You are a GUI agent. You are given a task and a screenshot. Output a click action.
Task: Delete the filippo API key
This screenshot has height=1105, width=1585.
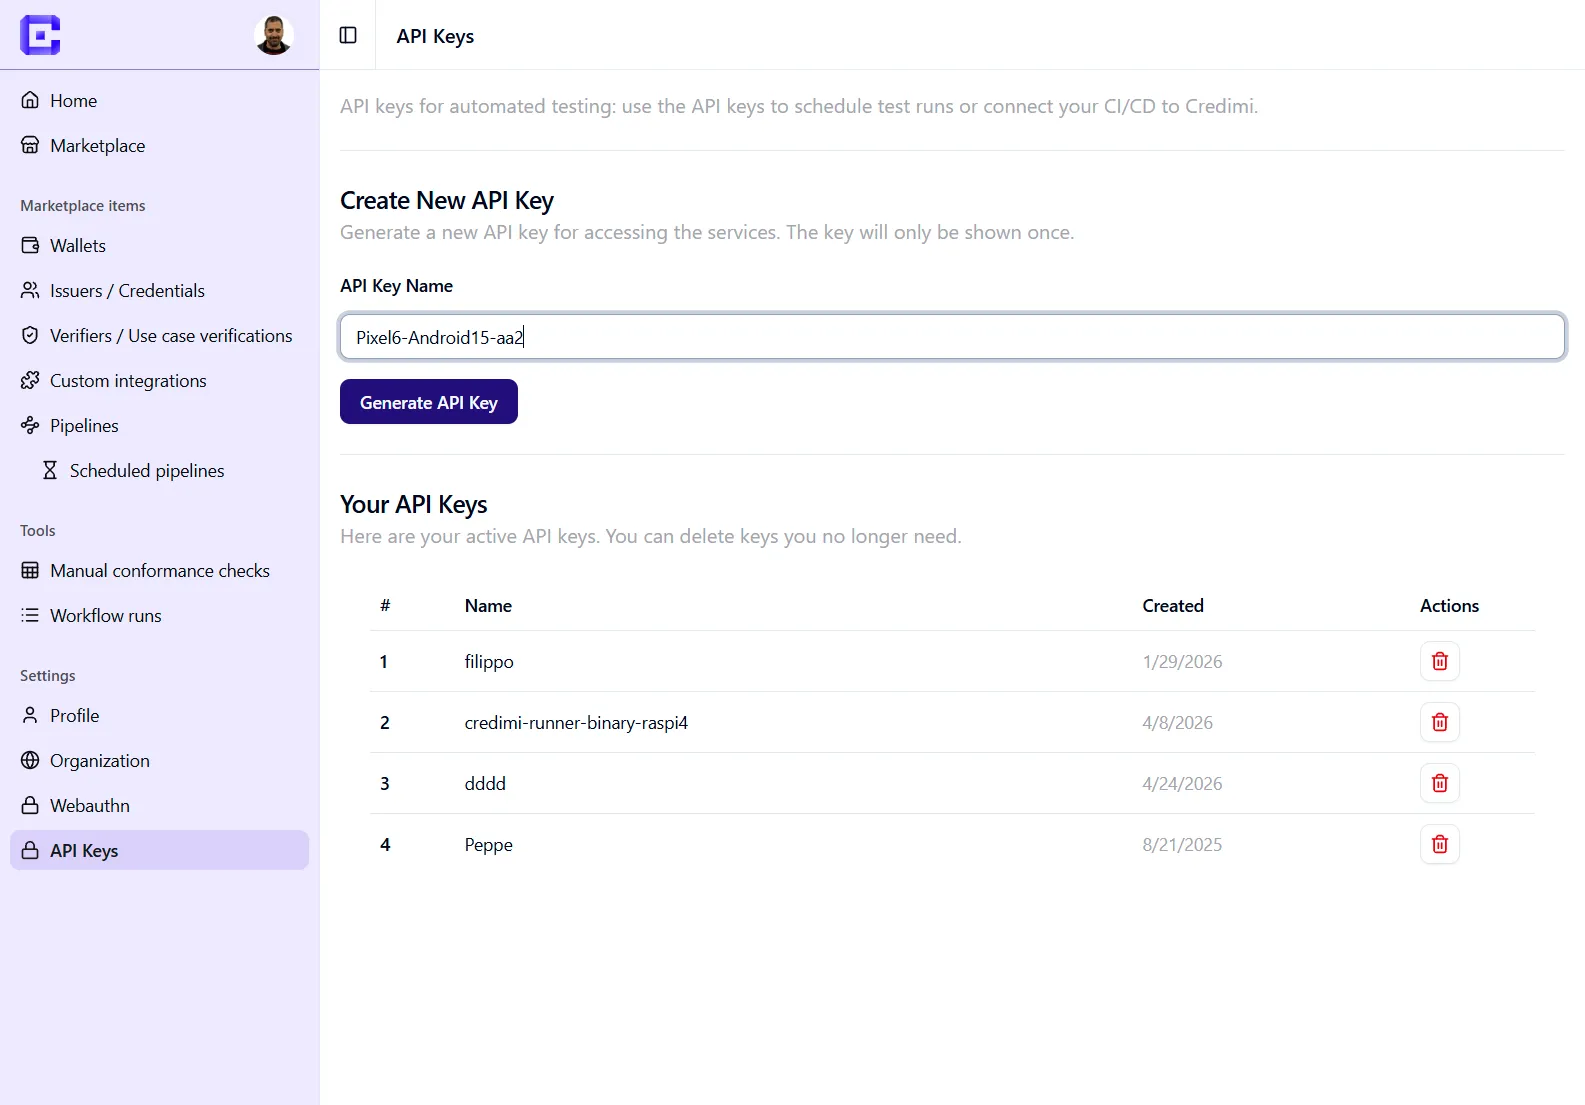(x=1440, y=661)
